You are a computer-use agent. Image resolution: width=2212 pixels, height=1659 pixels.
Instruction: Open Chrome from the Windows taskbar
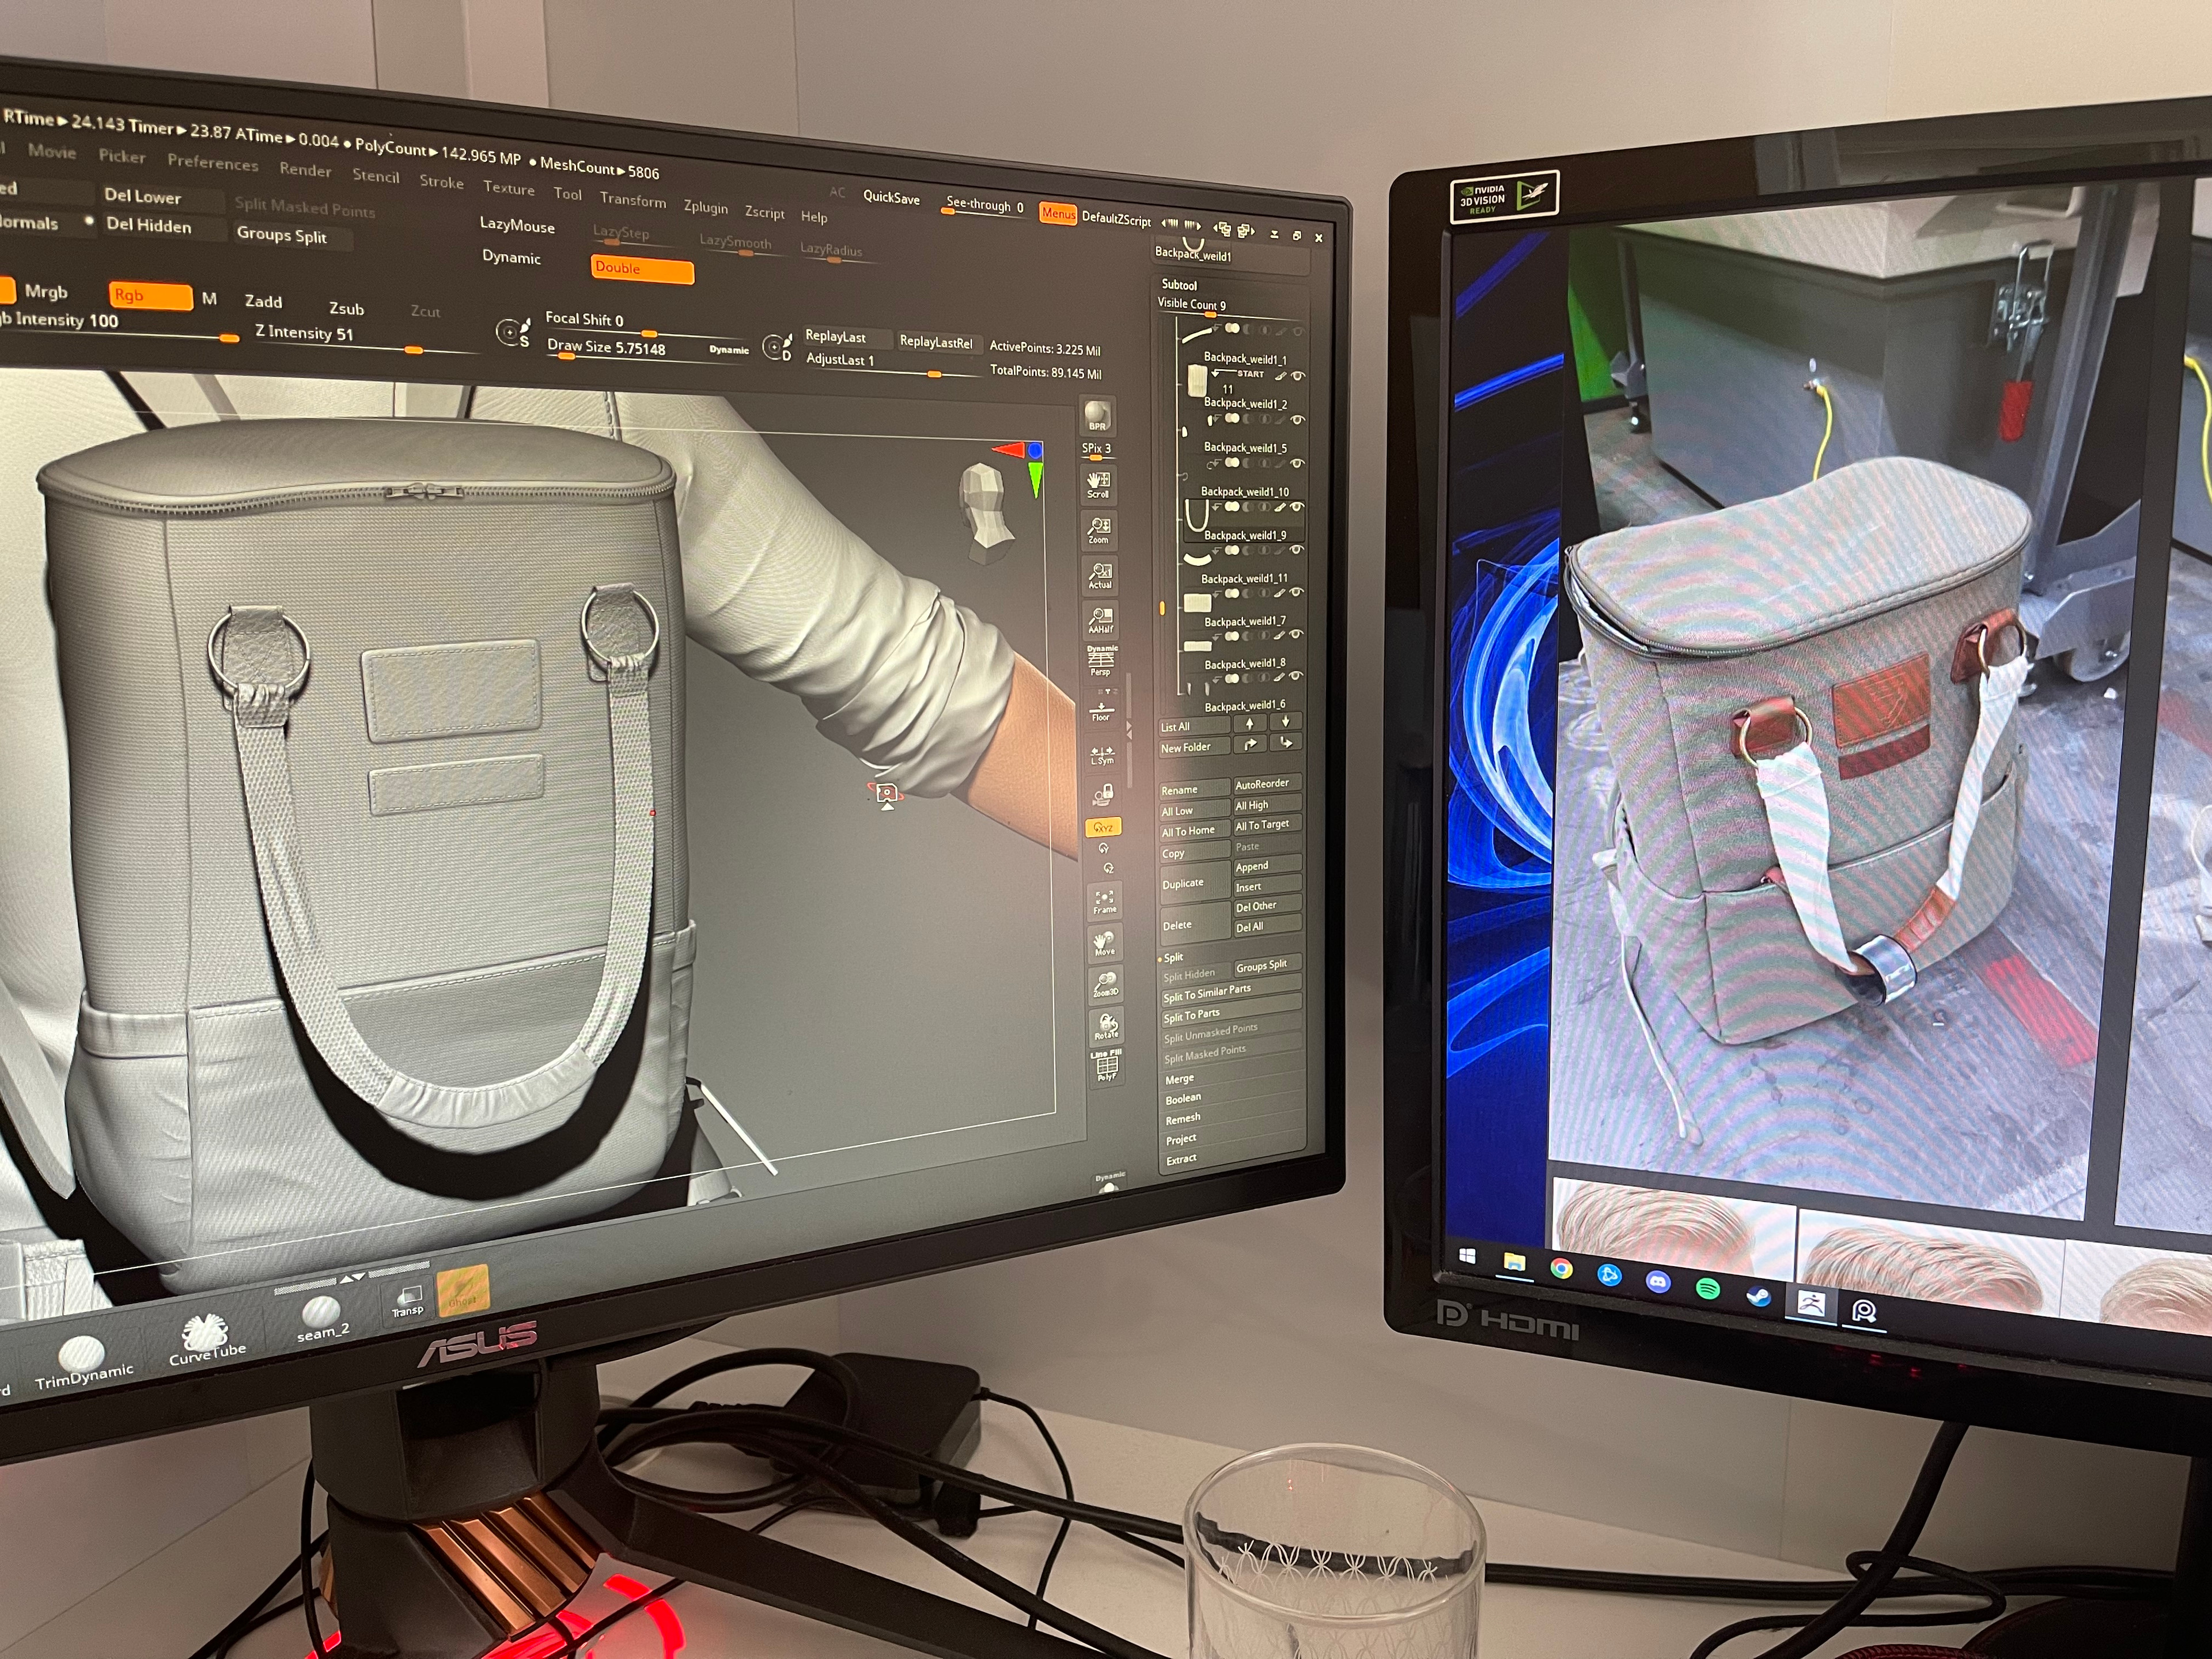[x=1561, y=1269]
